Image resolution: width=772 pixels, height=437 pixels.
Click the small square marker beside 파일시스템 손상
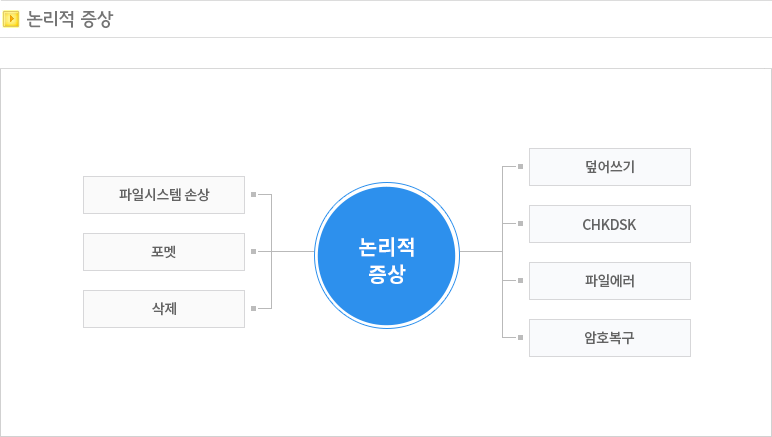click(254, 195)
